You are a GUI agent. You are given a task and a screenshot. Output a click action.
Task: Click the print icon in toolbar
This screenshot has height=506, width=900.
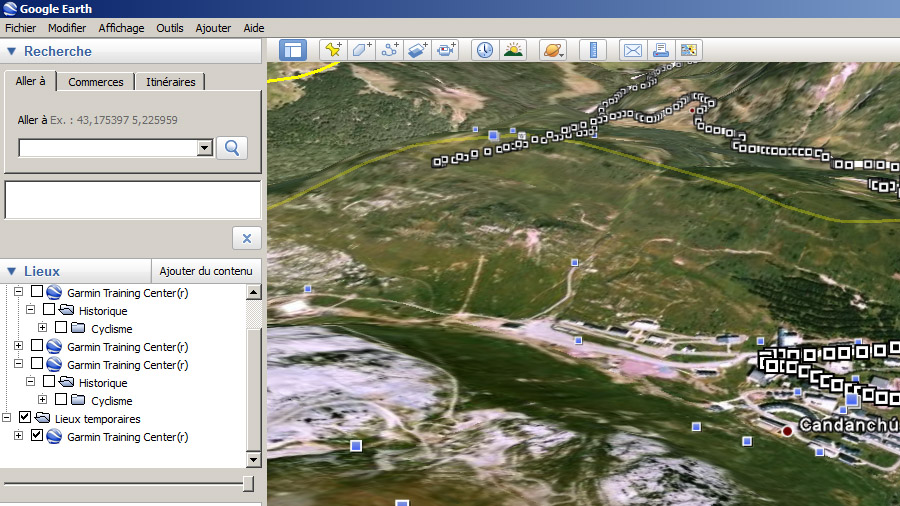click(x=660, y=49)
